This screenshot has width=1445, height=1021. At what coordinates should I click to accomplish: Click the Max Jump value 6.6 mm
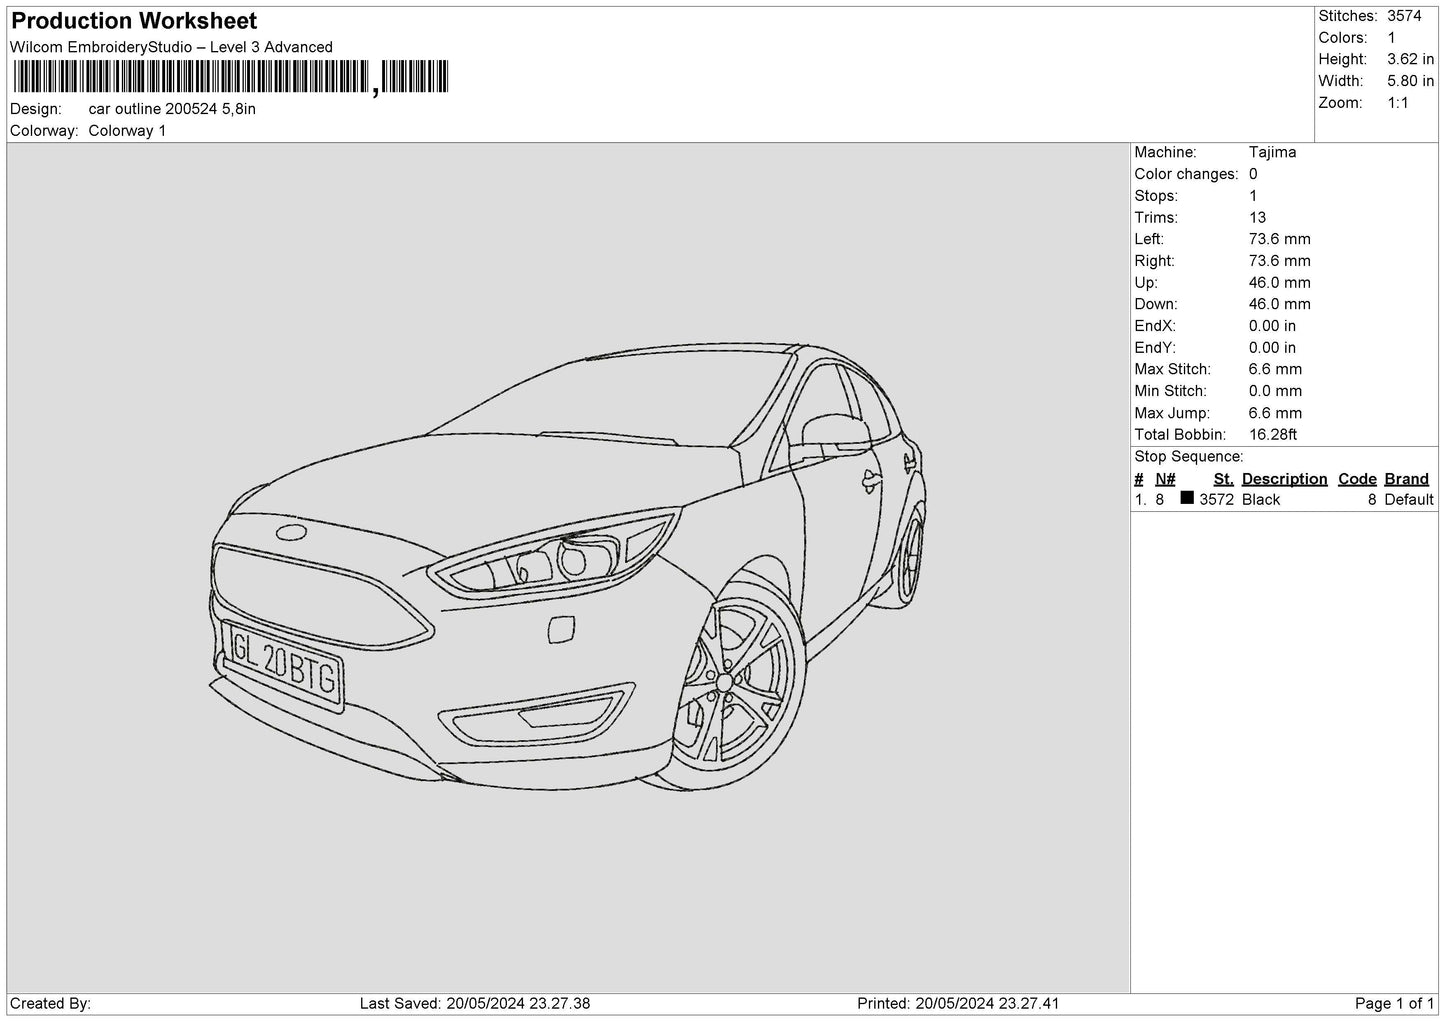(x=1275, y=413)
